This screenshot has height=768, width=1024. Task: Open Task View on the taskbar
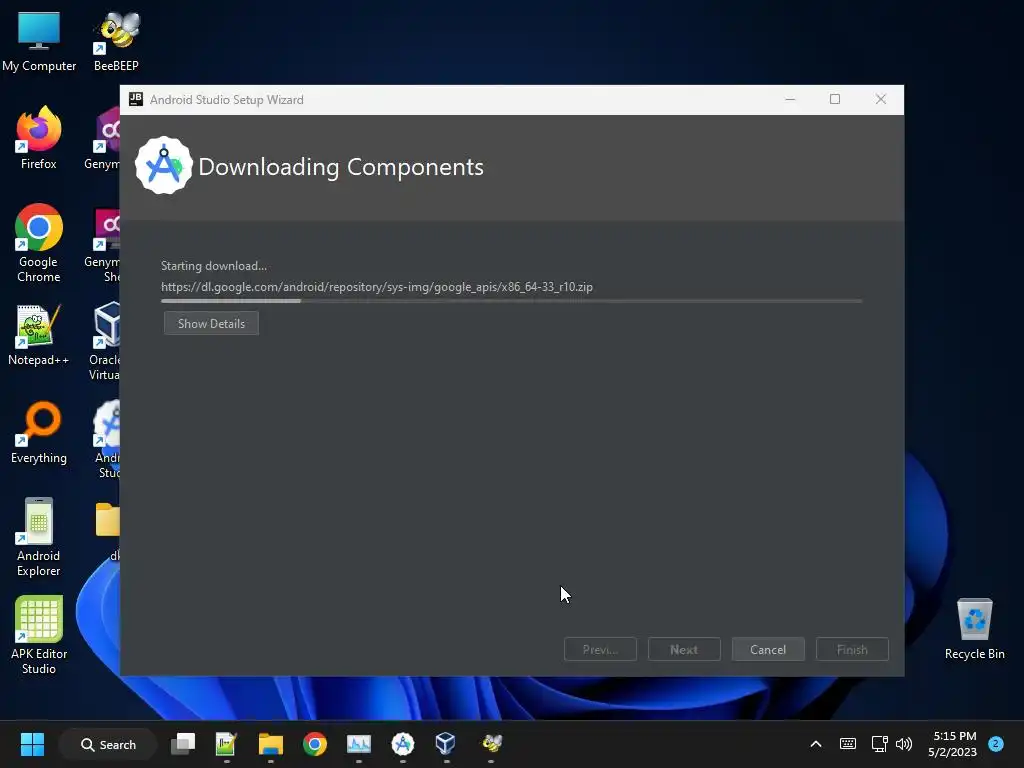tap(183, 744)
